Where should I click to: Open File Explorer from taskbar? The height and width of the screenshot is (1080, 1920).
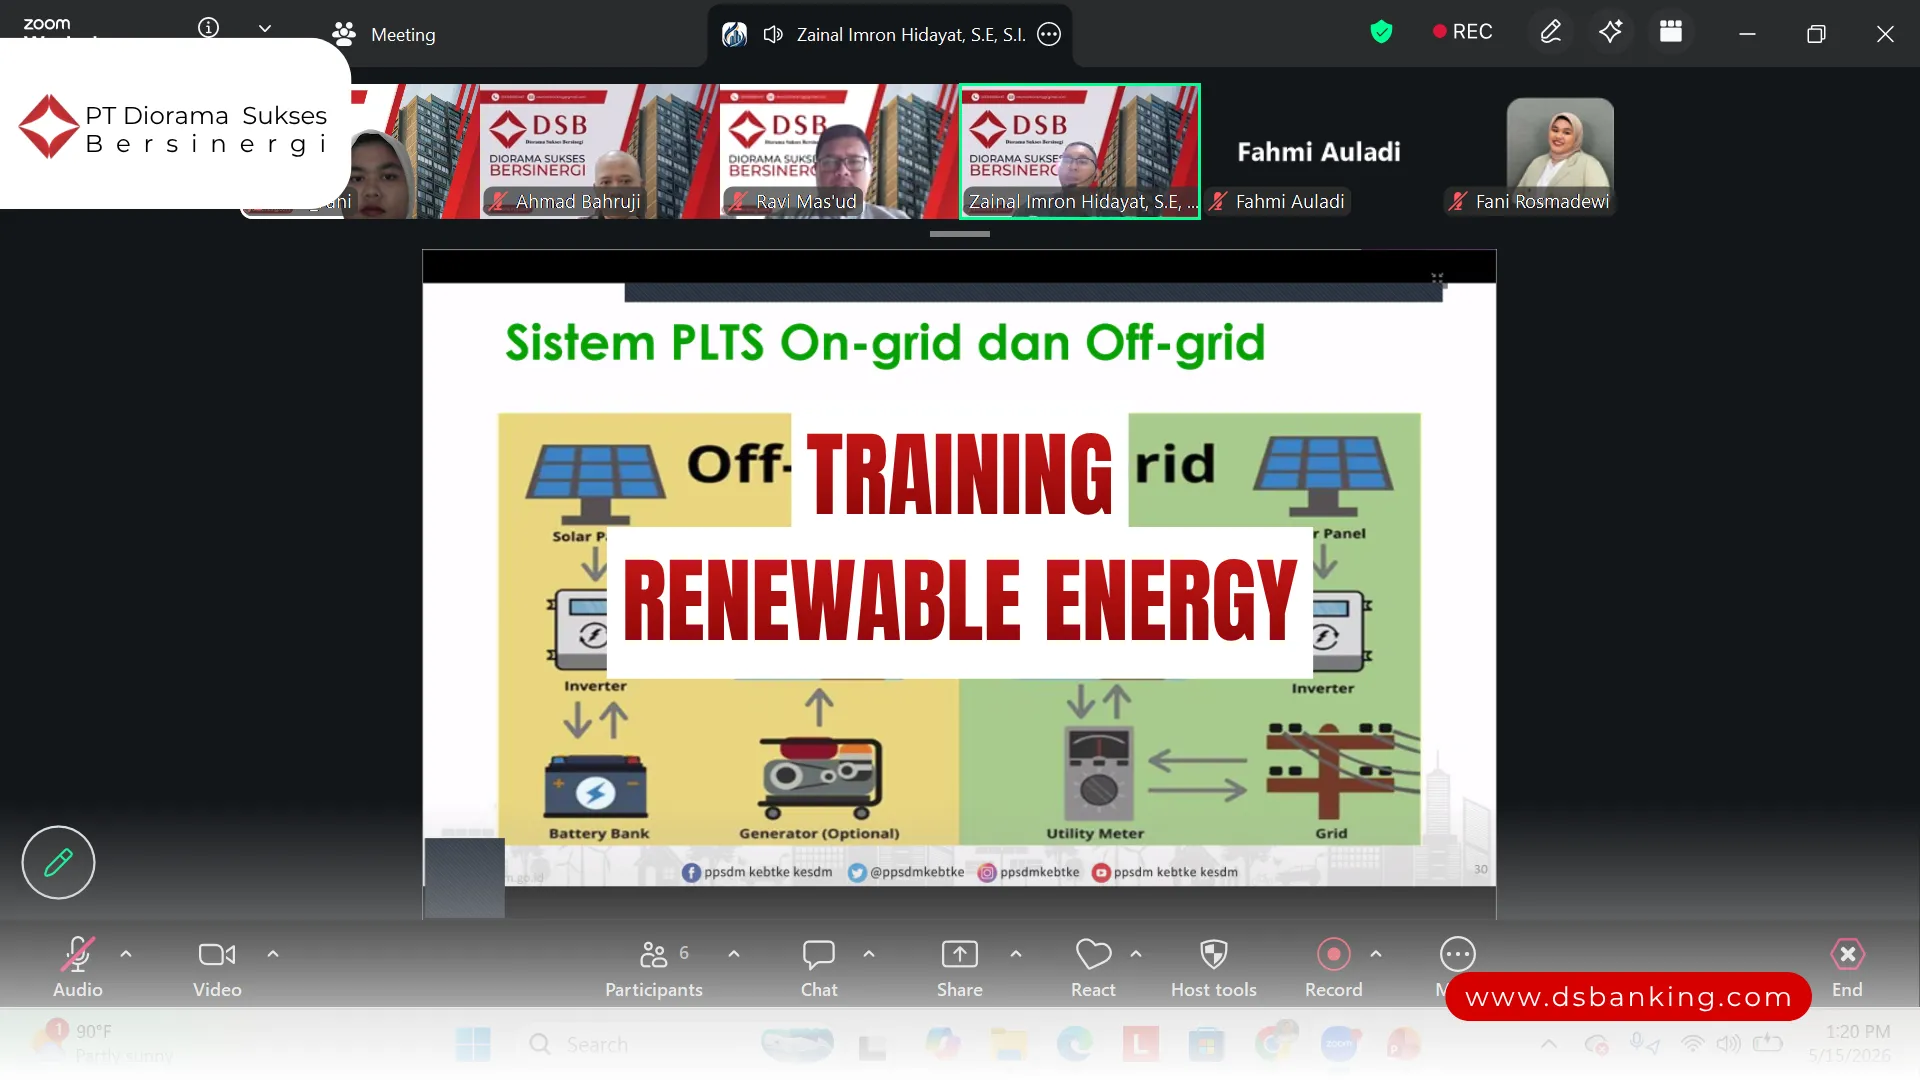[x=1008, y=1045]
